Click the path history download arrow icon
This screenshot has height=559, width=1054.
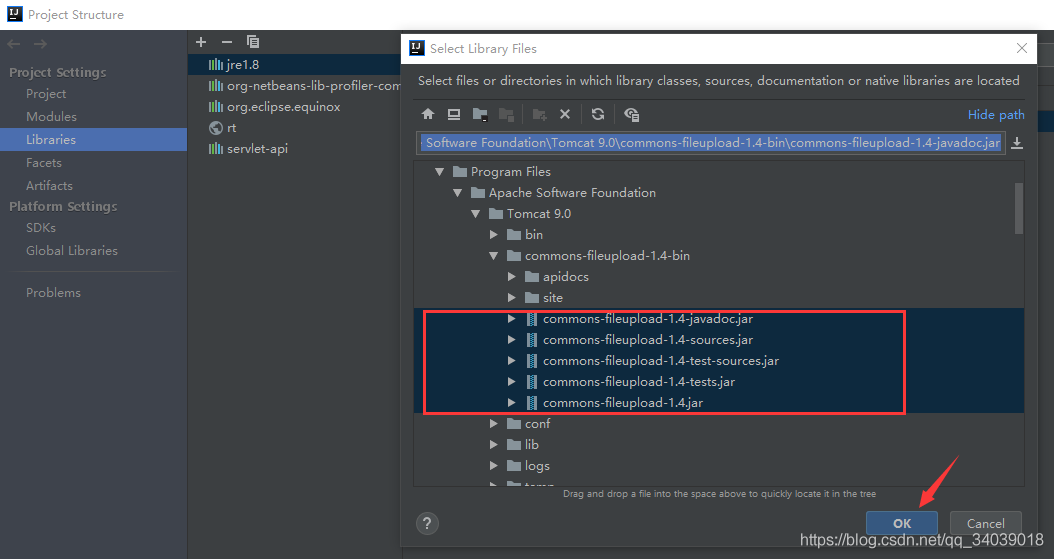(1017, 143)
